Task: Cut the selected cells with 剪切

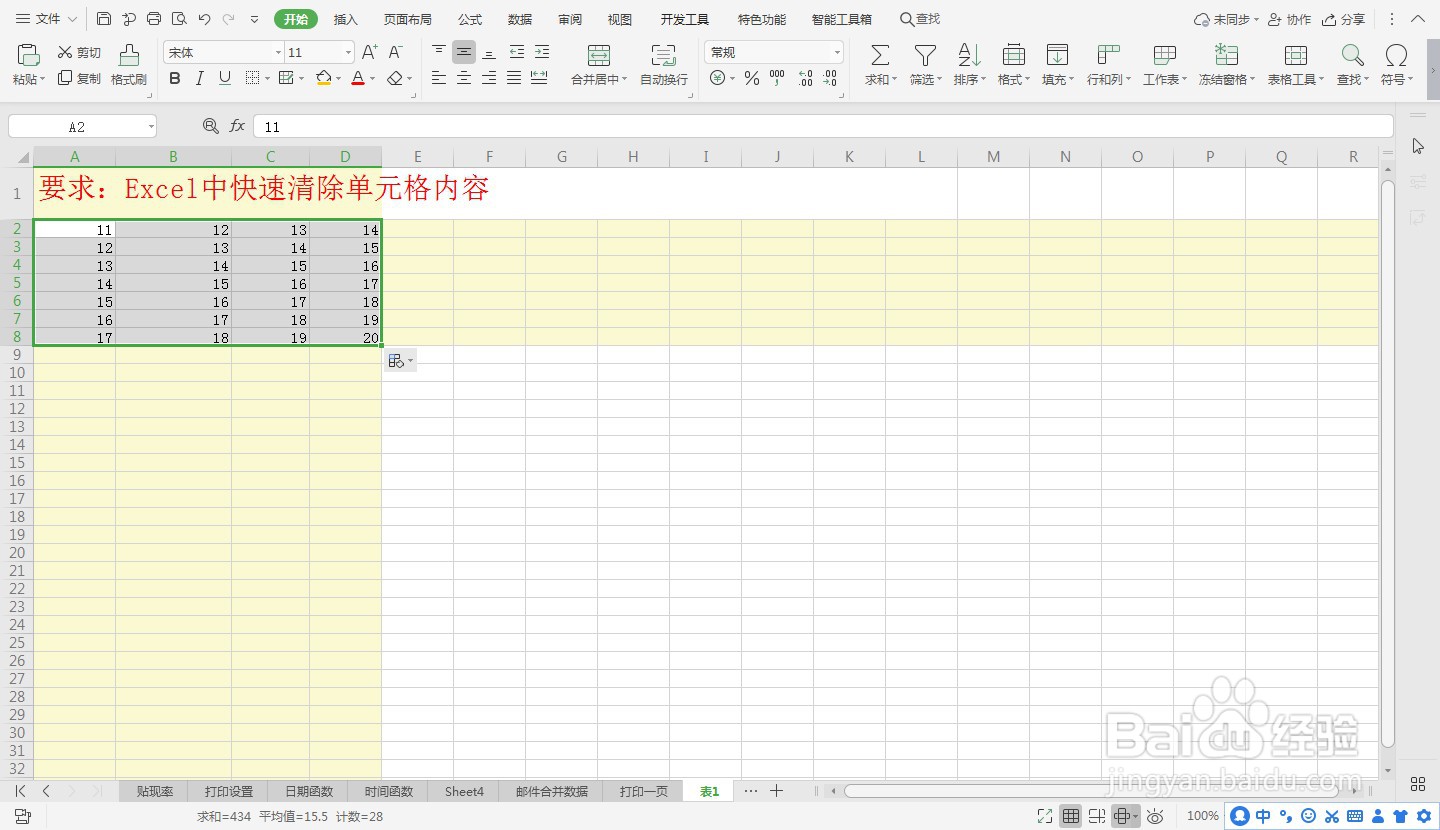Action: 79,52
